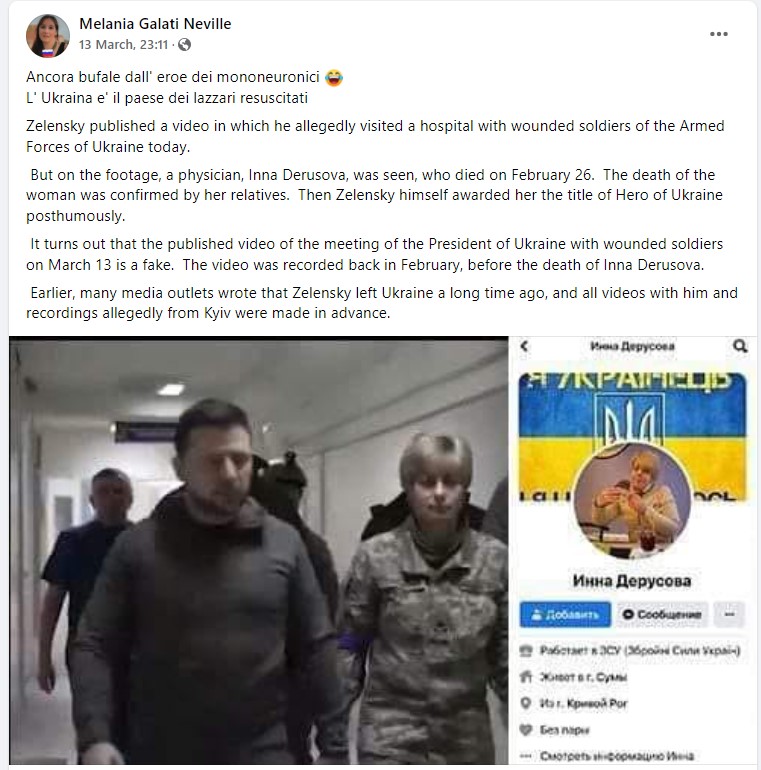Click the location pin icon by Кривой Рог

pos(526,703)
